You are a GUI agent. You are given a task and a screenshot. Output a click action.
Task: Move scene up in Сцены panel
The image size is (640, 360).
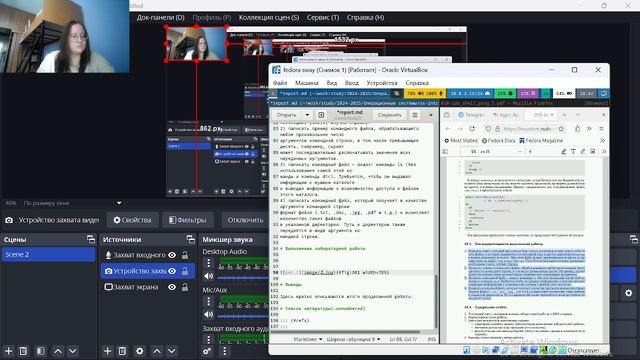(58, 351)
